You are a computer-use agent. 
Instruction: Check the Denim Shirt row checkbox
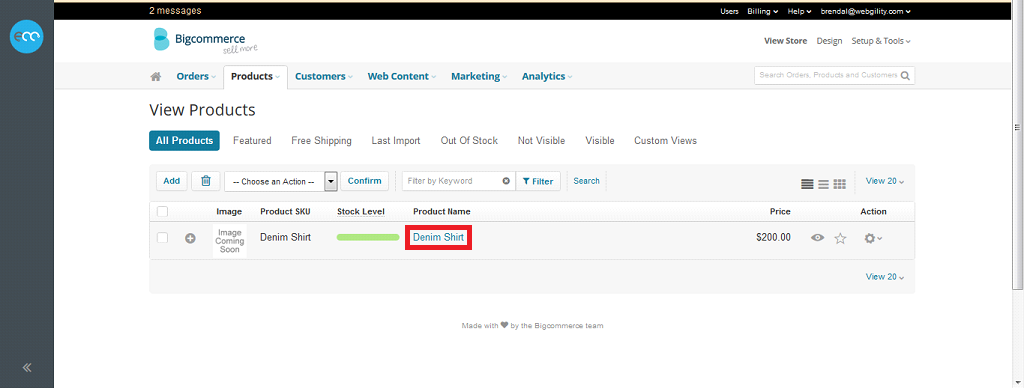(163, 238)
